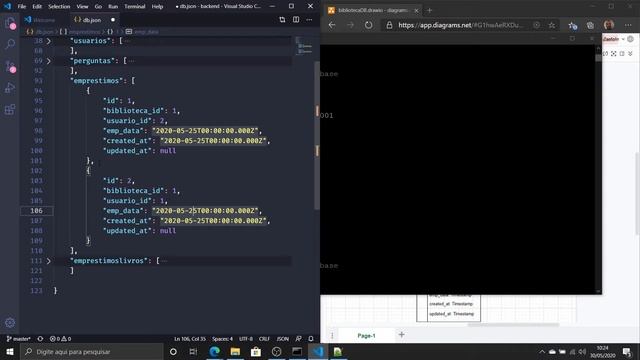The width and height of the screenshot is (640, 360).
Task: Add a new page in diagram
Action: point(402,335)
